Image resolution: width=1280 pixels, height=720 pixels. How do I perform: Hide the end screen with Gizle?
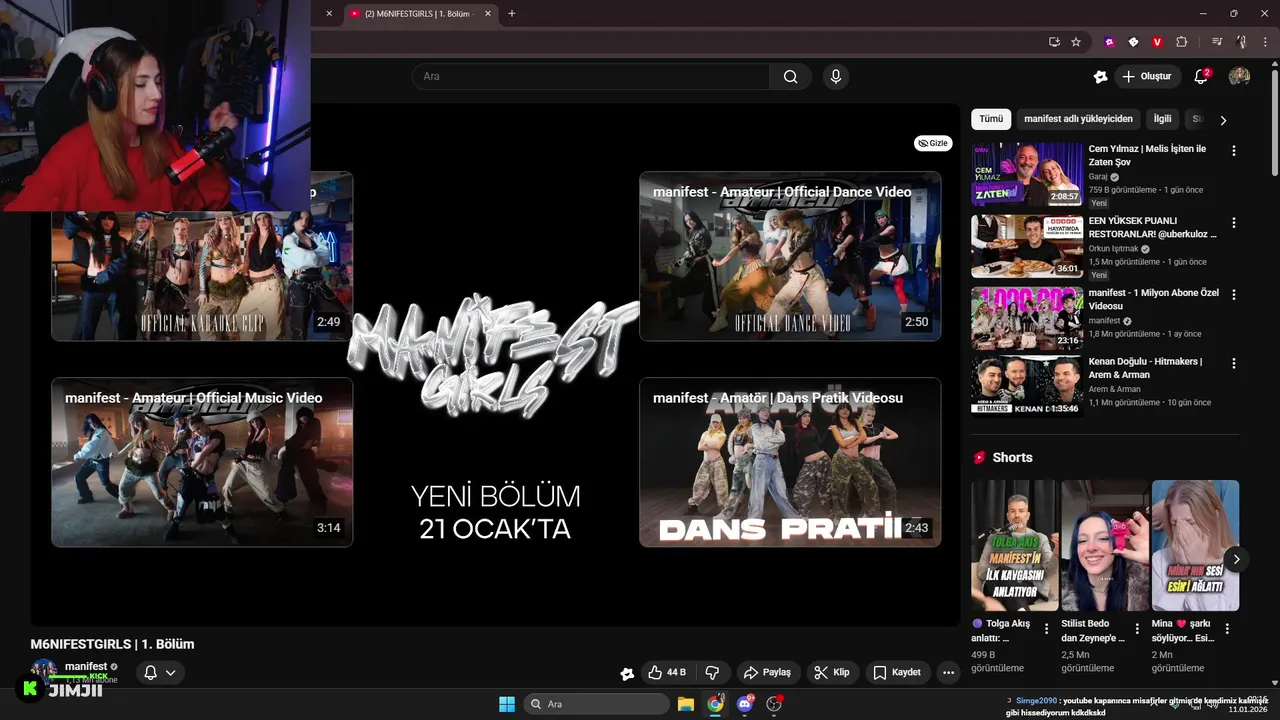[x=933, y=143]
